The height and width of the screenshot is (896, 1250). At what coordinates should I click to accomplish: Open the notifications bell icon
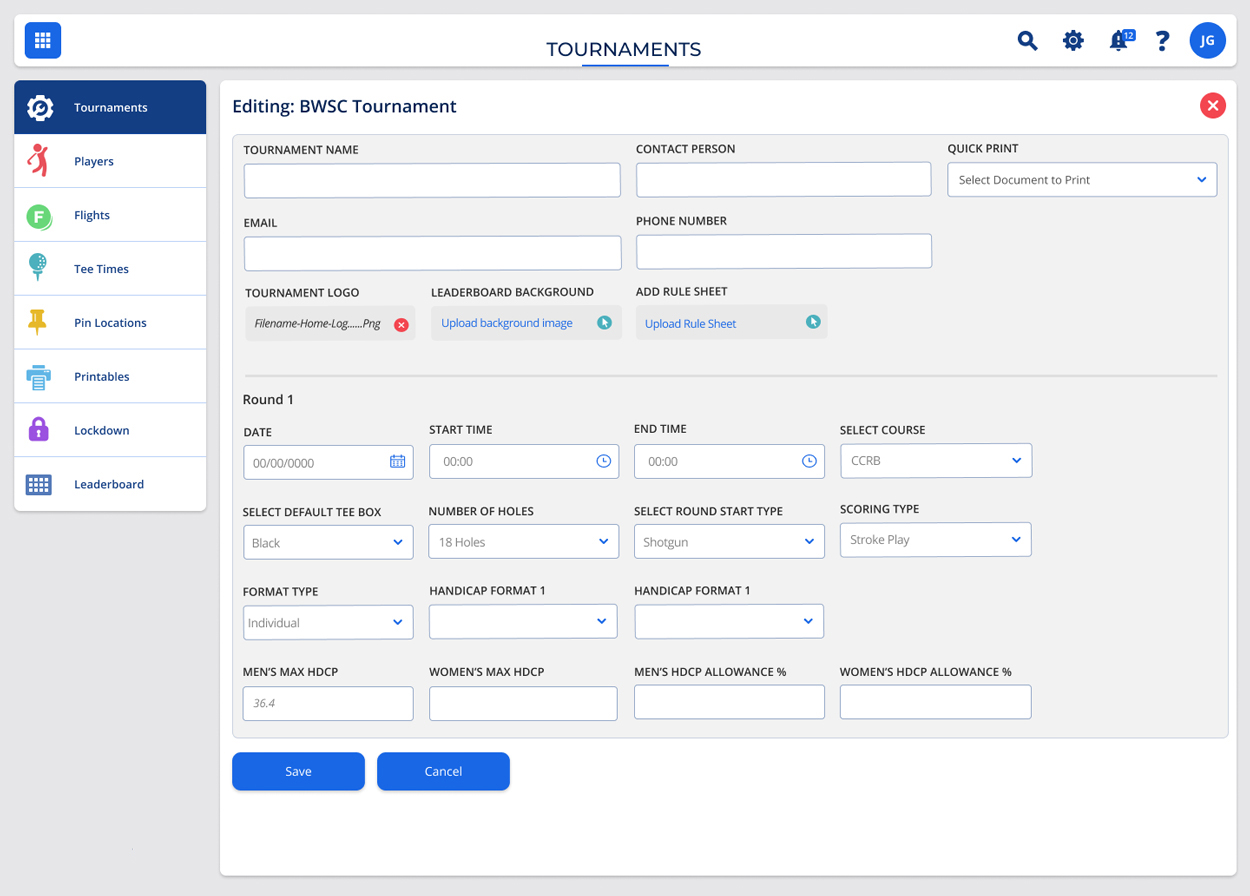pyautogui.click(x=1119, y=41)
